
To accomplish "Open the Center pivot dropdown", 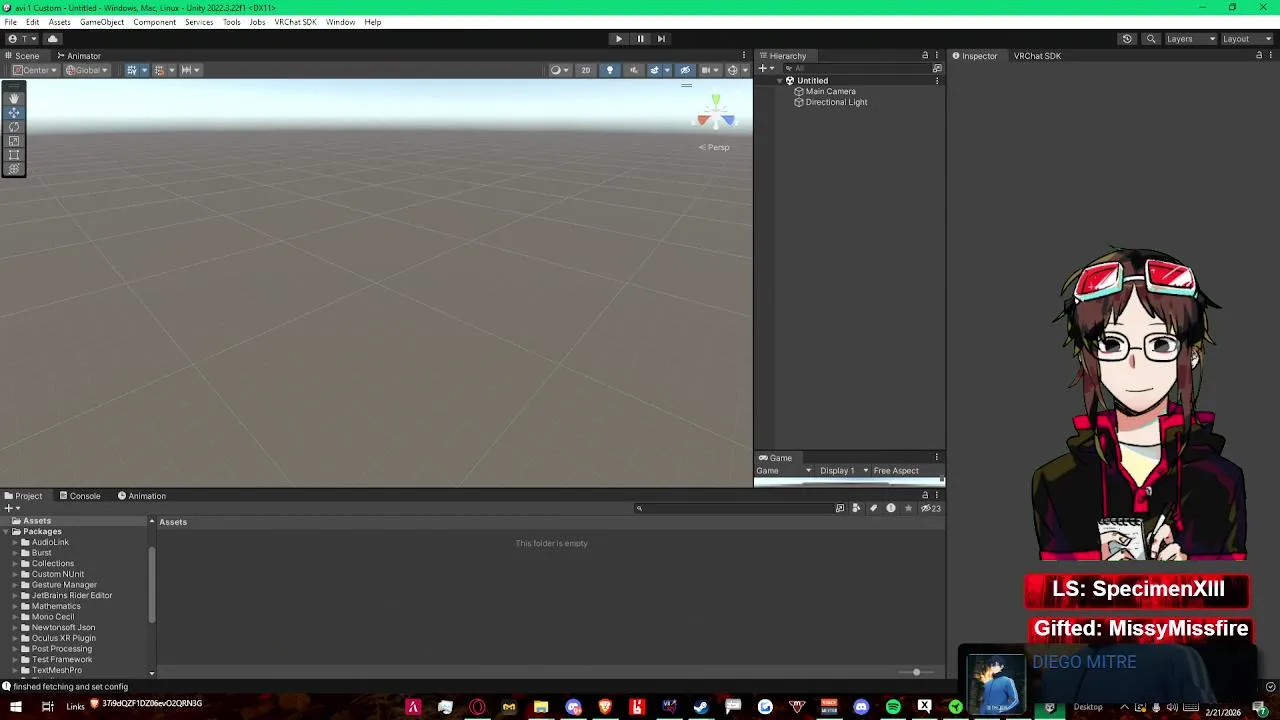I will pyautogui.click(x=33, y=70).
